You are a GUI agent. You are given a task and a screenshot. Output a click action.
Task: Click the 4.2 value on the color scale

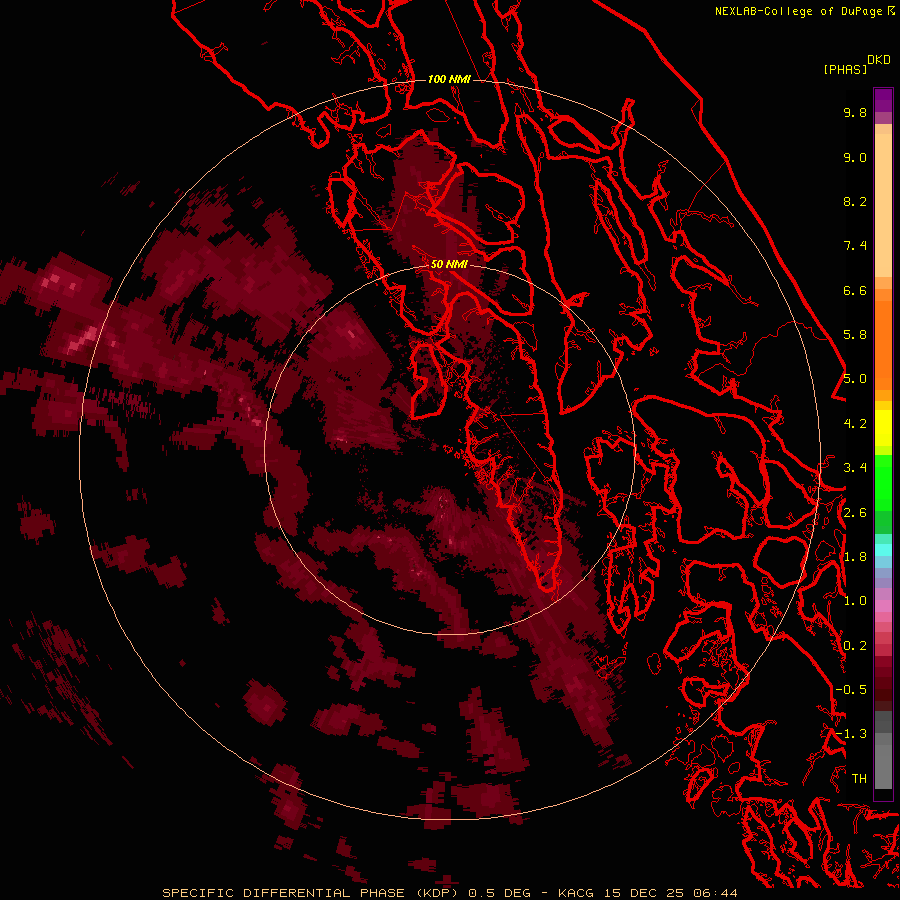point(855,424)
